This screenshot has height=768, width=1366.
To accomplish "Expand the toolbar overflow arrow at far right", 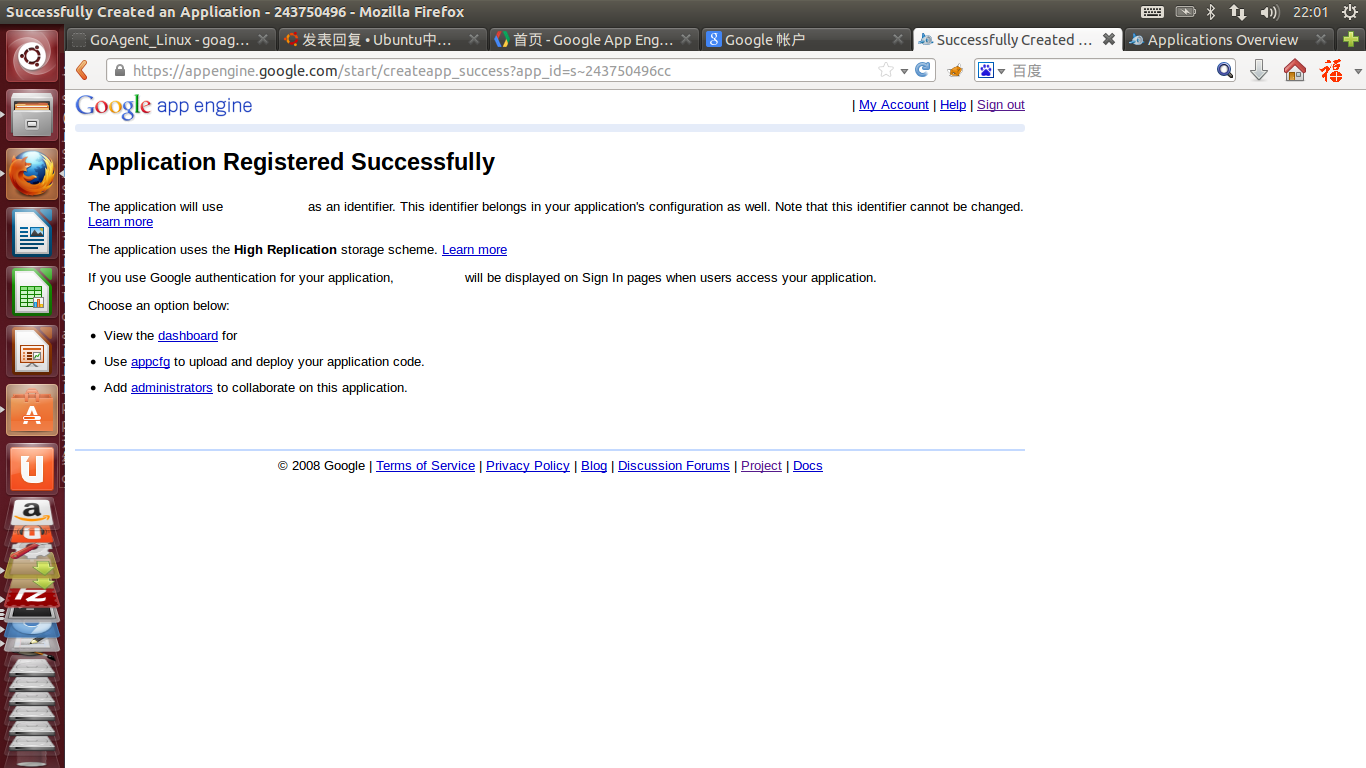I will [x=1358, y=71].
